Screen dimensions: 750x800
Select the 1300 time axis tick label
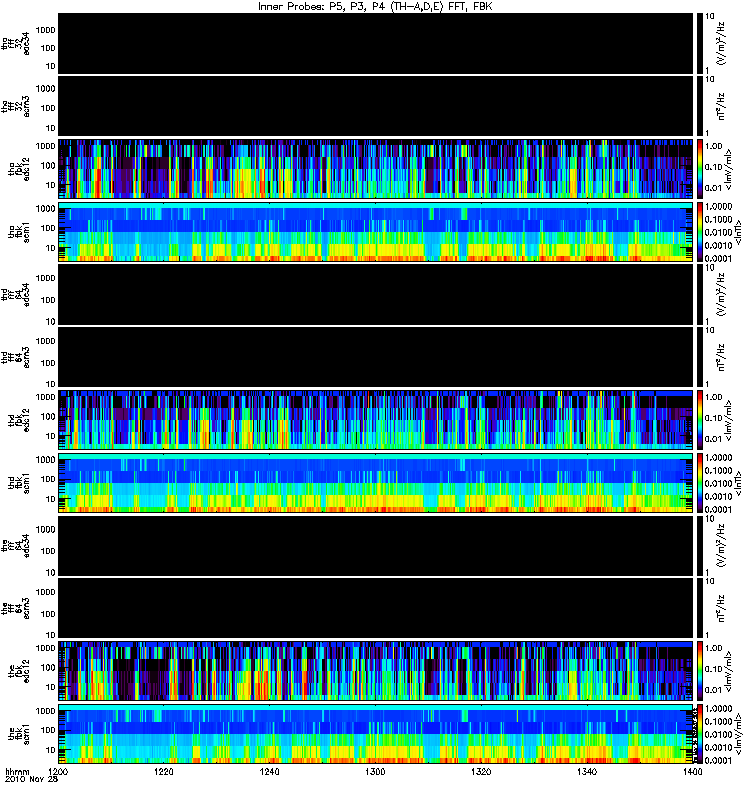[x=375, y=772]
